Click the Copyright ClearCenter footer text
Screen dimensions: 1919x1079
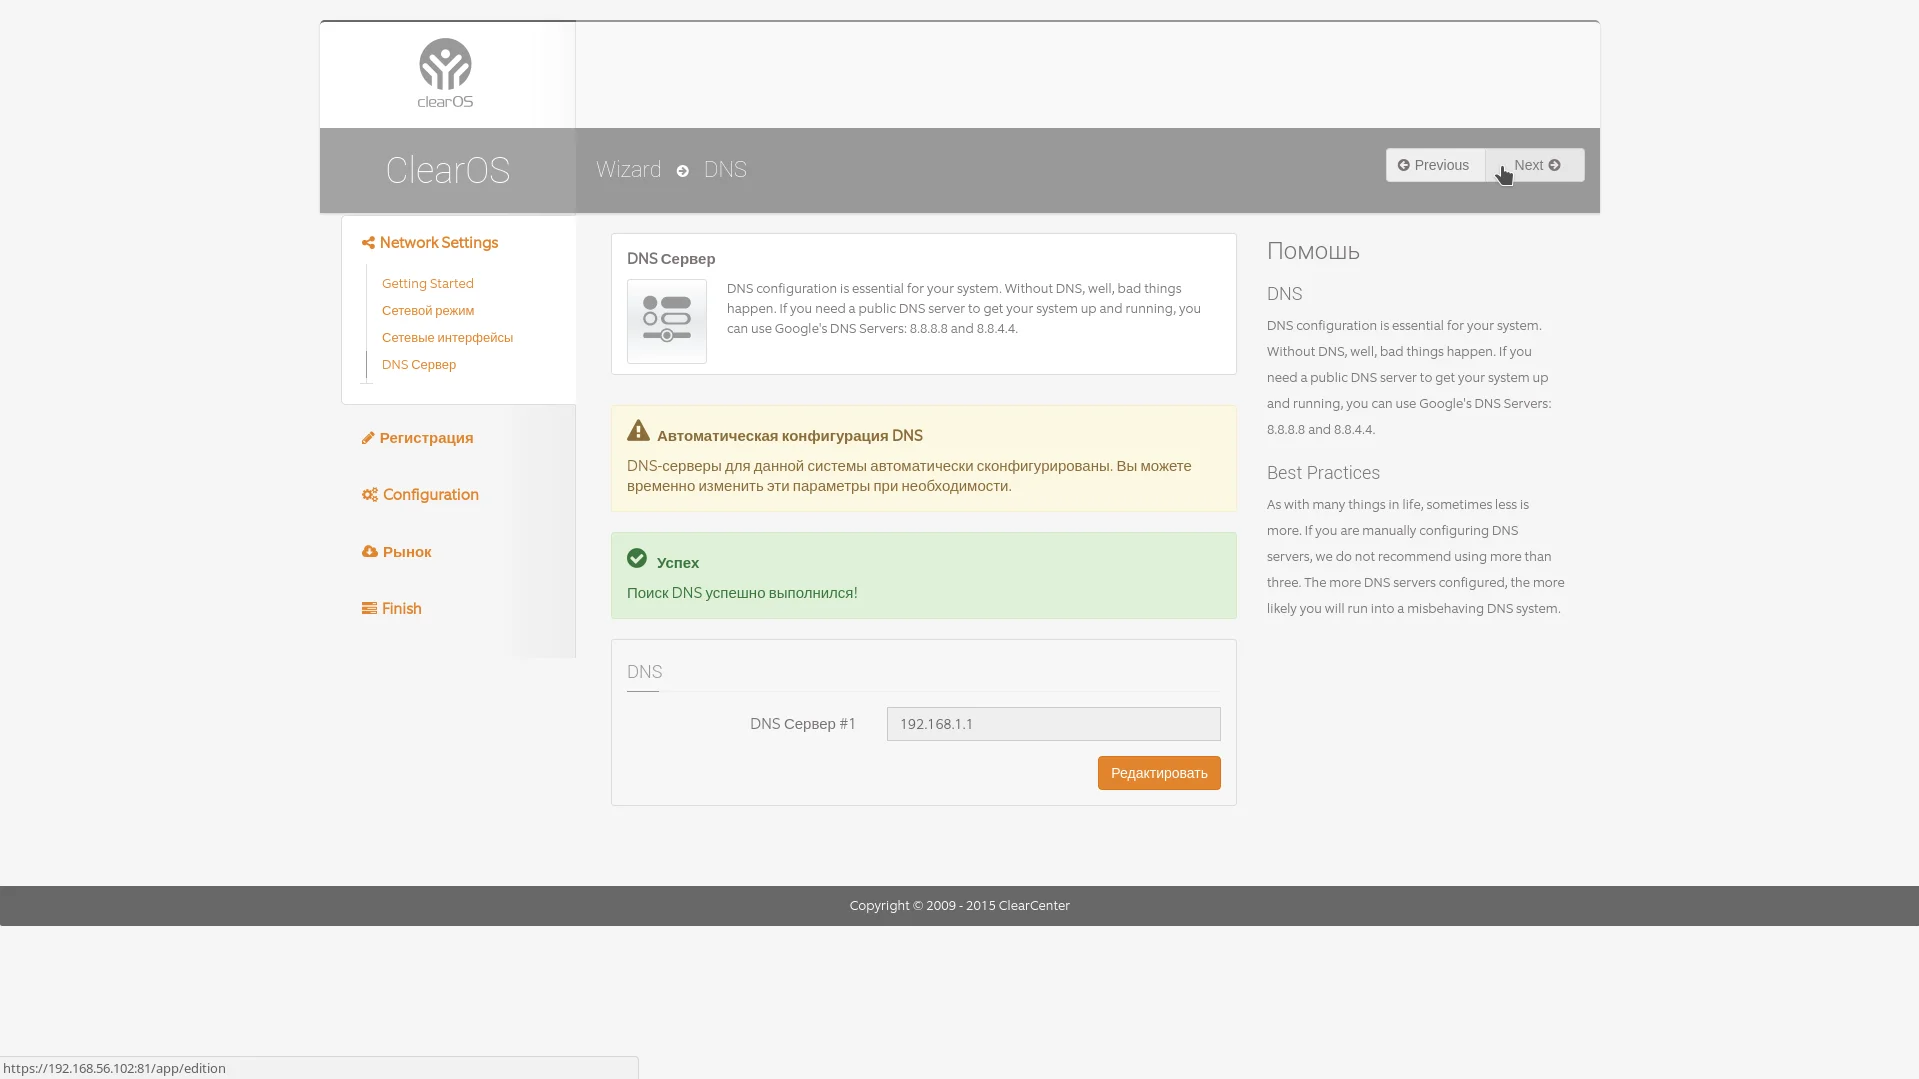tap(960, 906)
